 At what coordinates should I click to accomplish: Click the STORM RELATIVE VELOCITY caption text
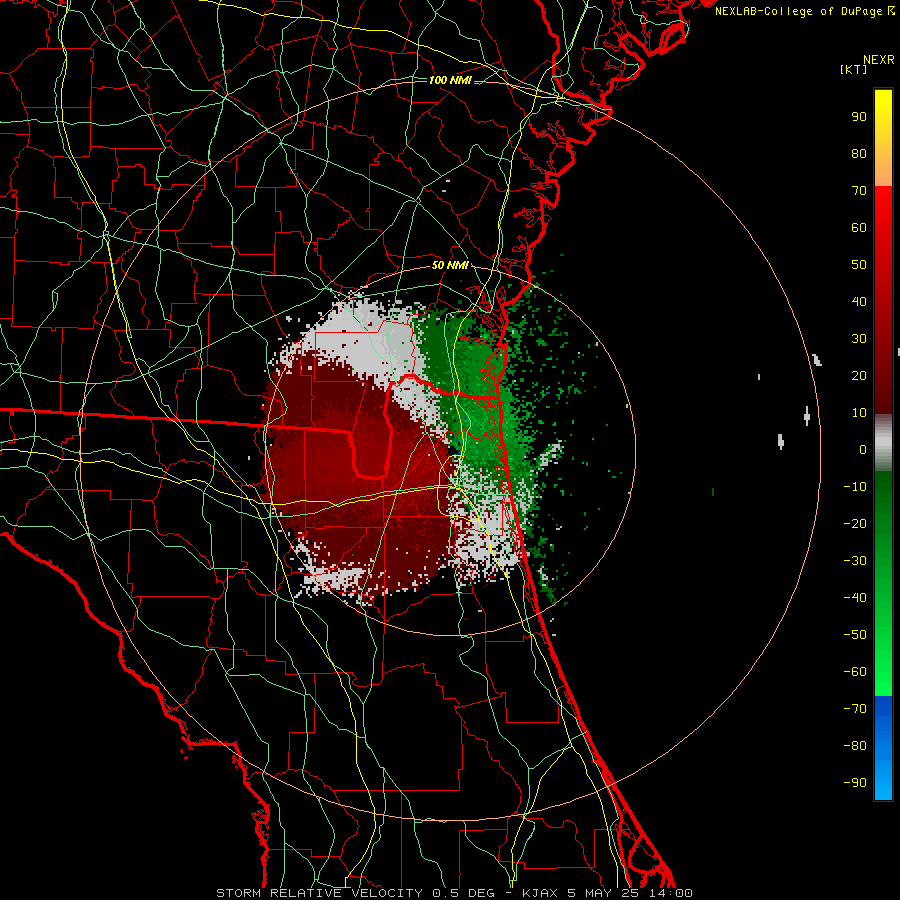click(x=319, y=893)
